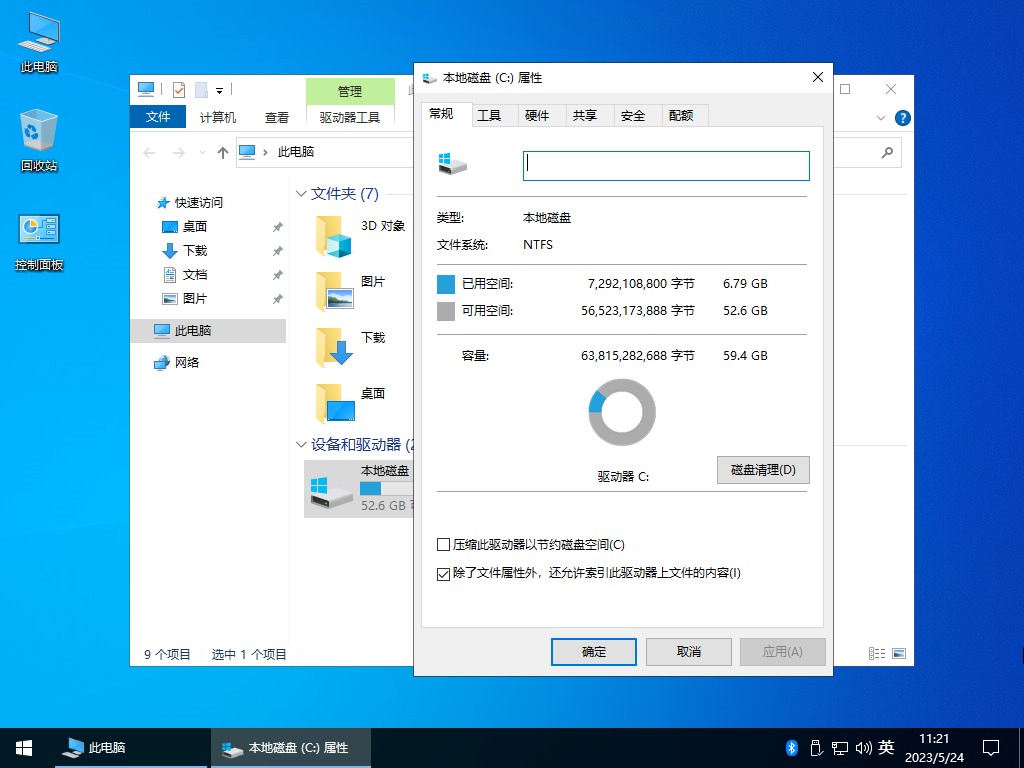Viewport: 1024px width, 768px height.
Task: Enable 压缩此驱动器以节约磁盘空间 checkbox
Action: coord(443,545)
